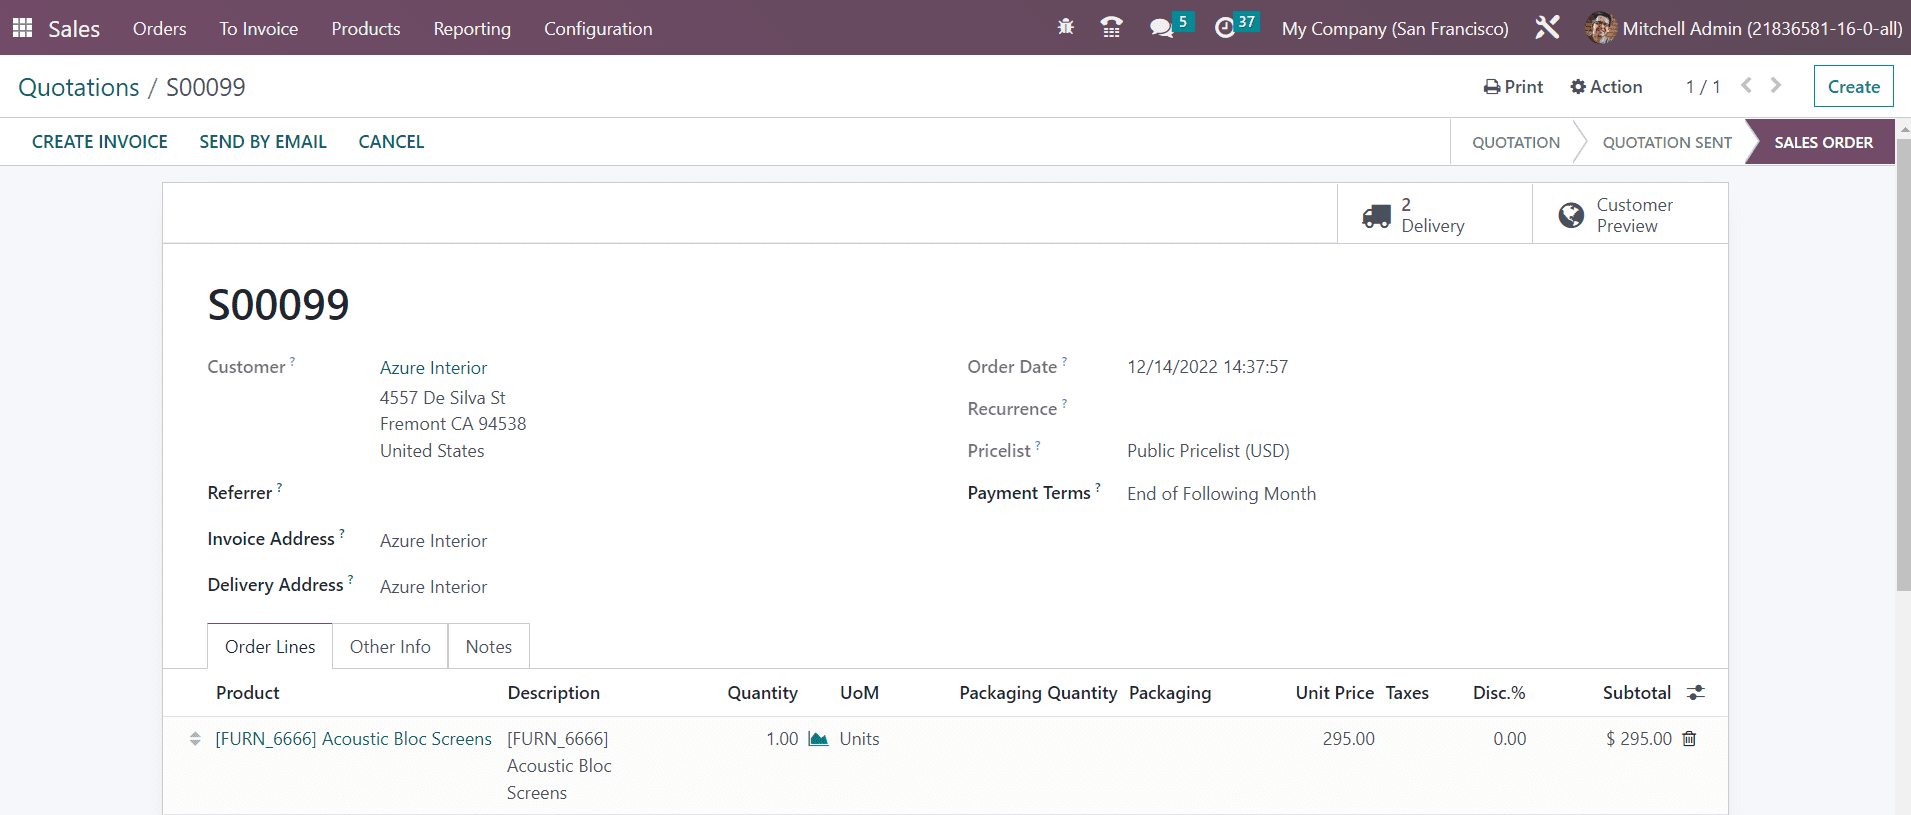Go to next record arrow
The image size is (1911, 815).
pos(1776,86)
